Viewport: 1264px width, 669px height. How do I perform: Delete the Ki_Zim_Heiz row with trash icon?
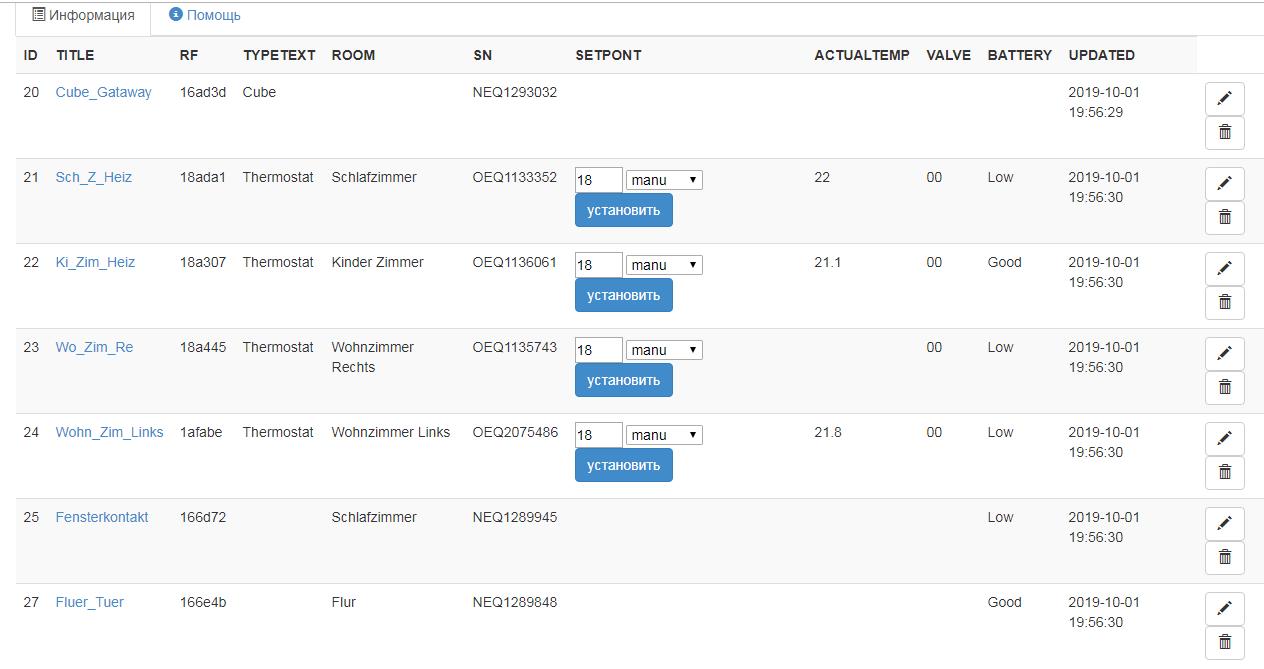1224,302
